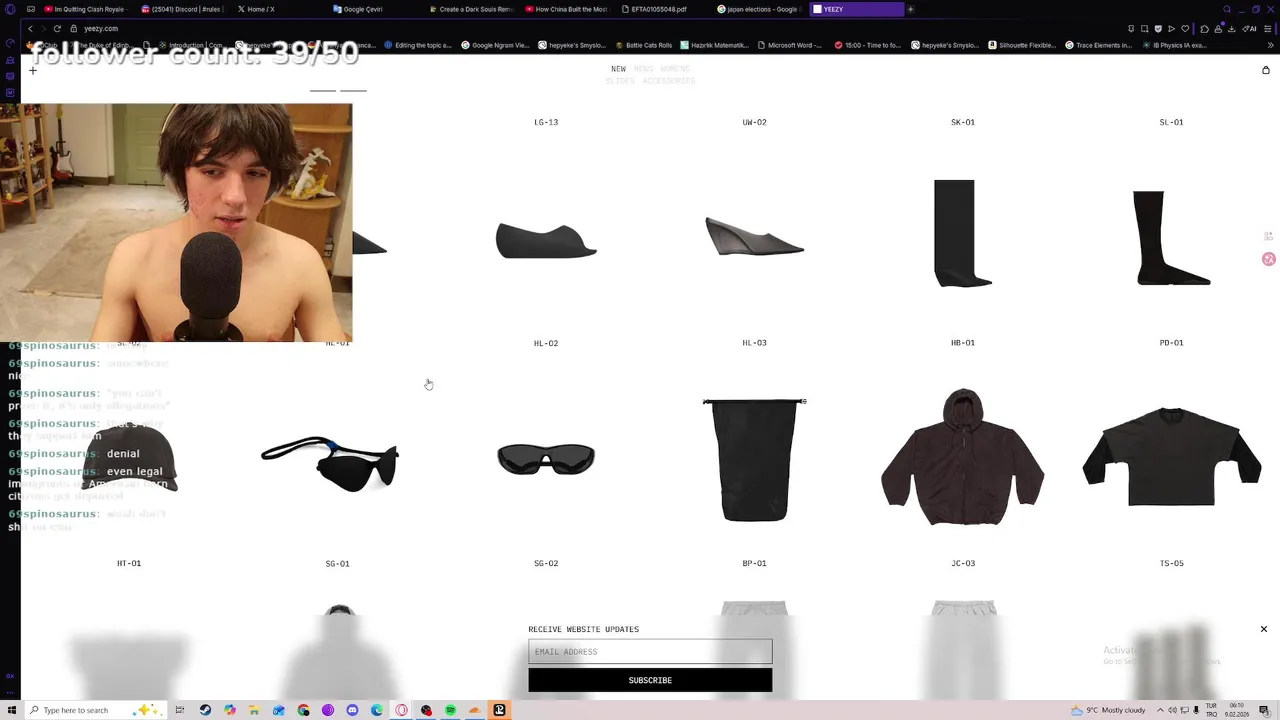Viewport: 1280px width, 720px height.
Task: Open Google Ngram Viewer bookmark
Action: tap(496, 45)
